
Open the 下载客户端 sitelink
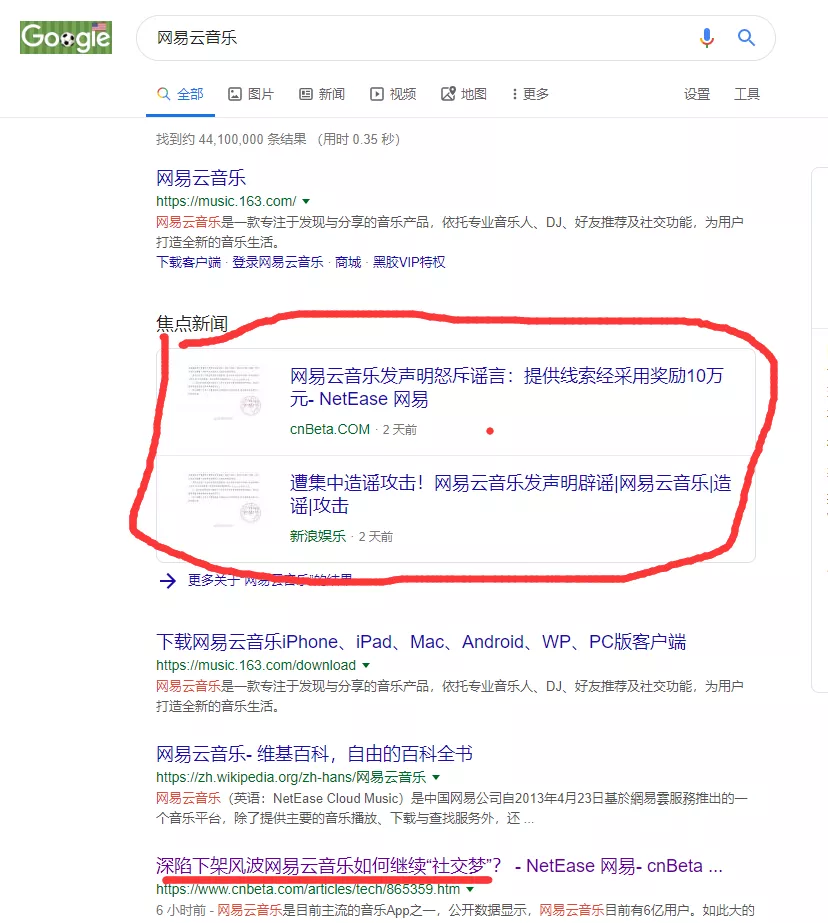click(188, 262)
